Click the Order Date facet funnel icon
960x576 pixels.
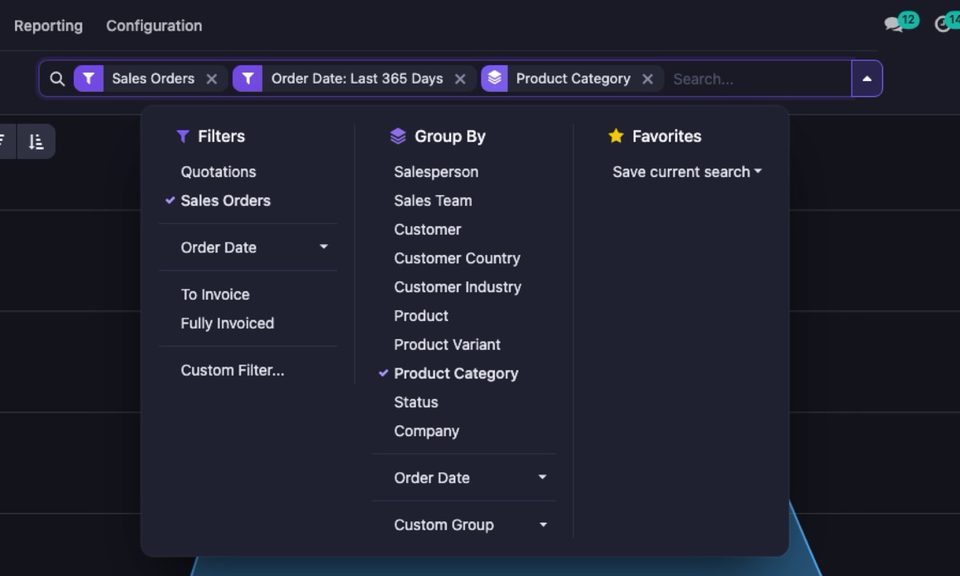click(248, 78)
